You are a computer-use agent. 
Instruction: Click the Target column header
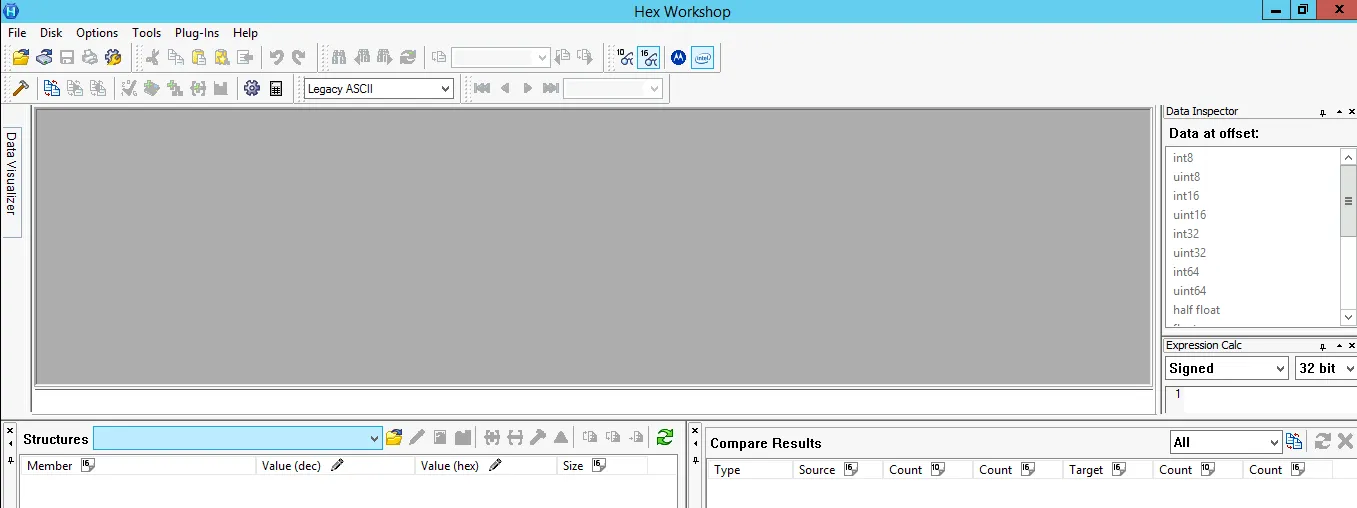pyautogui.click(x=1107, y=470)
